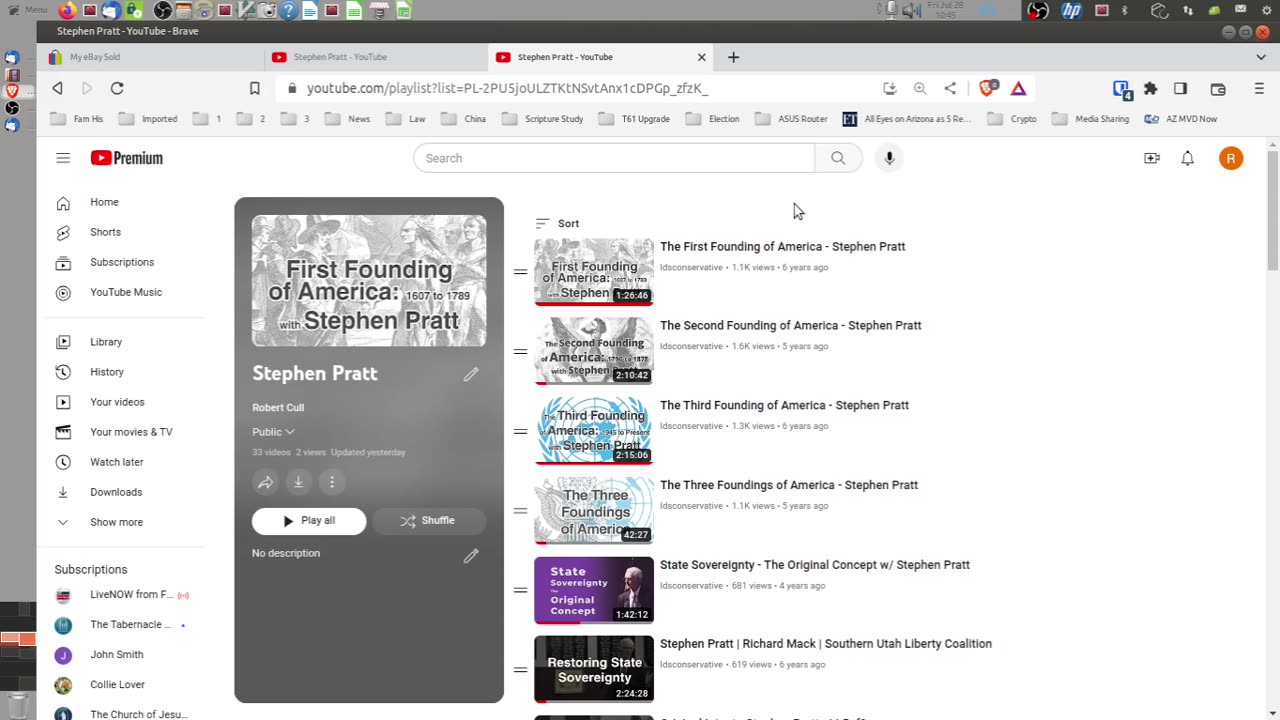This screenshot has width=1280, height=720.
Task: Open the zoom magnifier in address bar
Action: pyautogui.click(x=920, y=88)
